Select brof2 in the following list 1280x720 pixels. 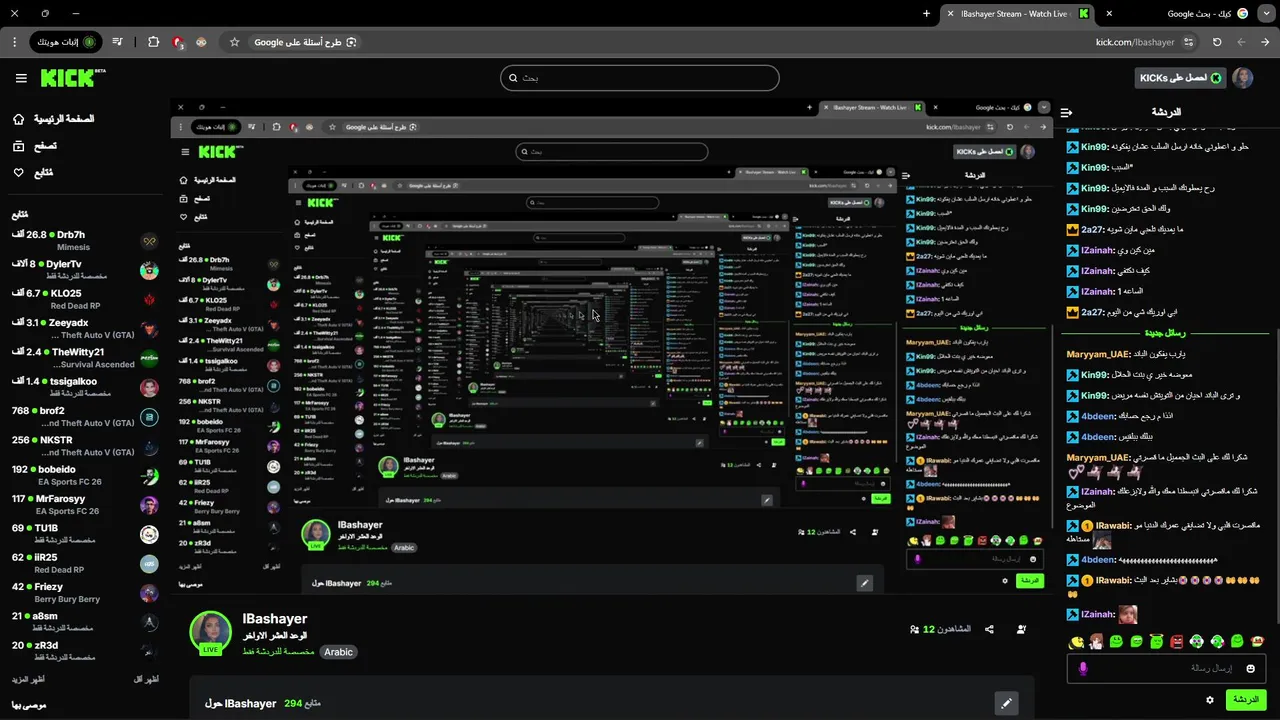pos(85,416)
